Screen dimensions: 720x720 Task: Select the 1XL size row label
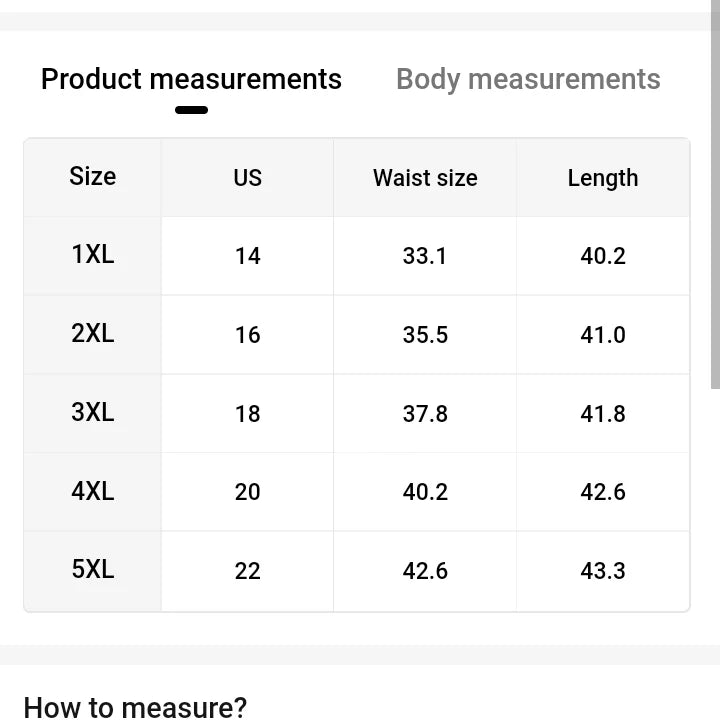pos(93,255)
